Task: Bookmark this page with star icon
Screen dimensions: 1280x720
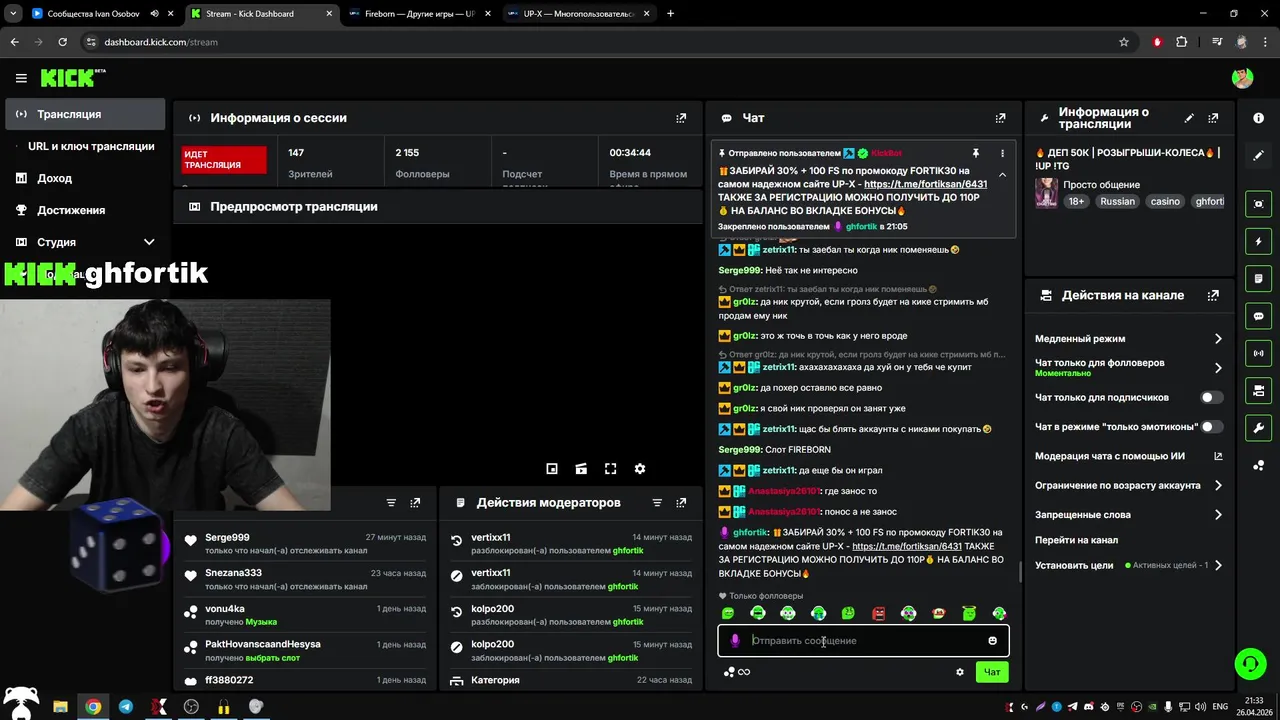Action: coord(1124,42)
